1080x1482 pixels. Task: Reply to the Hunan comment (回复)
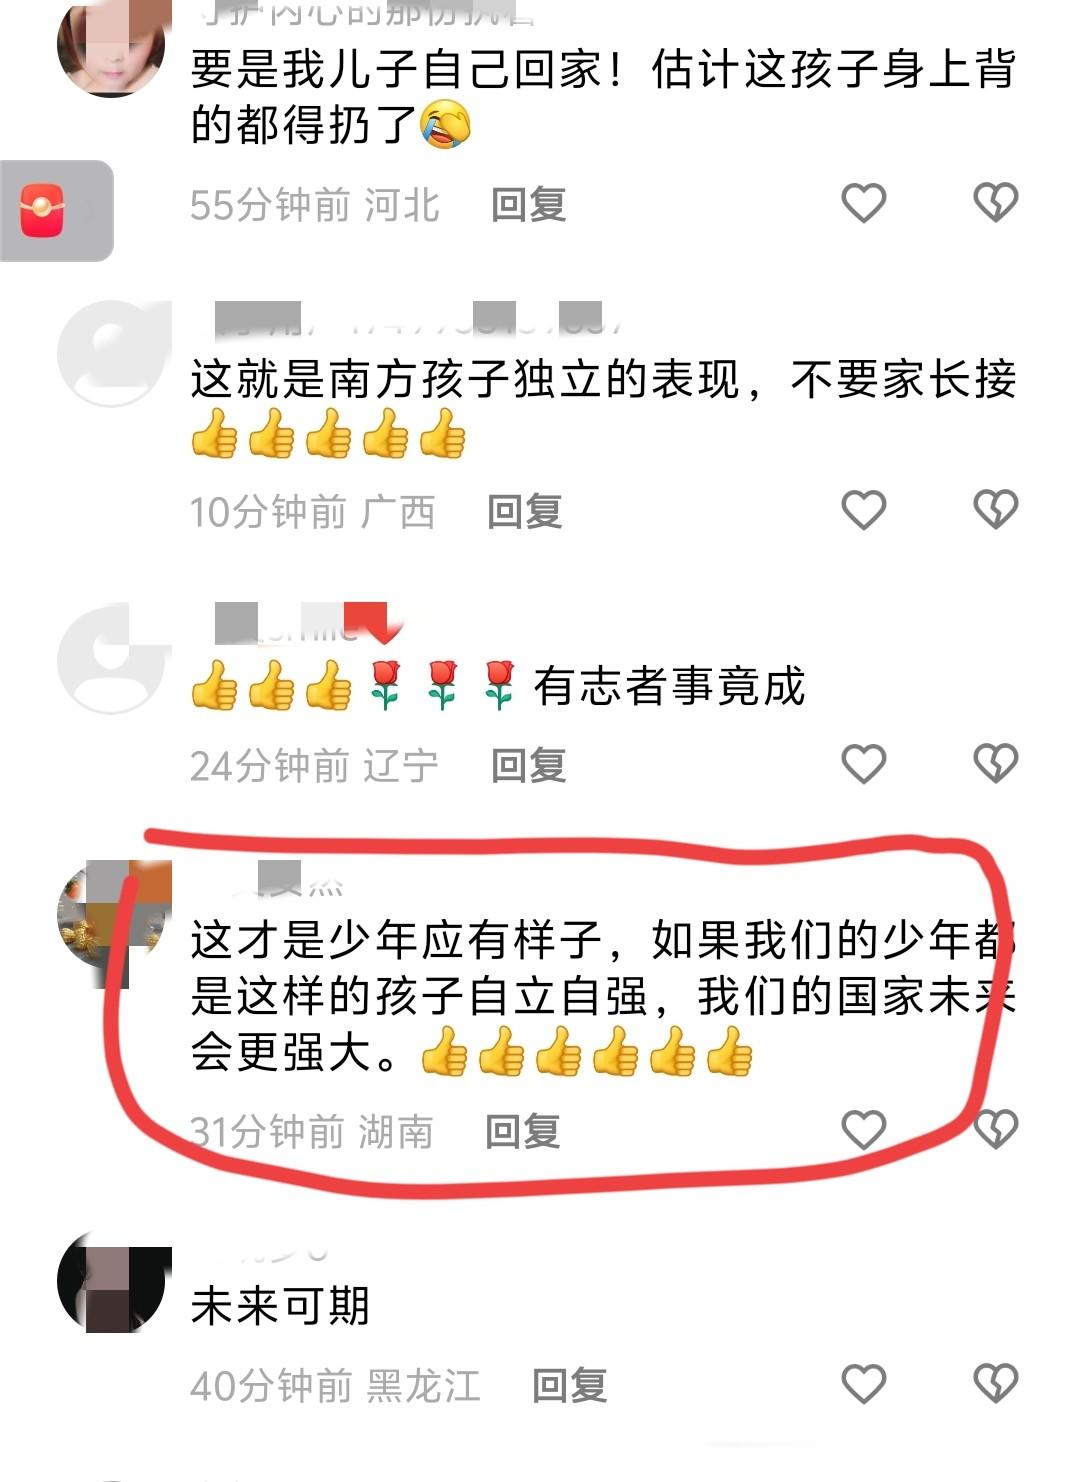(x=523, y=1132)
